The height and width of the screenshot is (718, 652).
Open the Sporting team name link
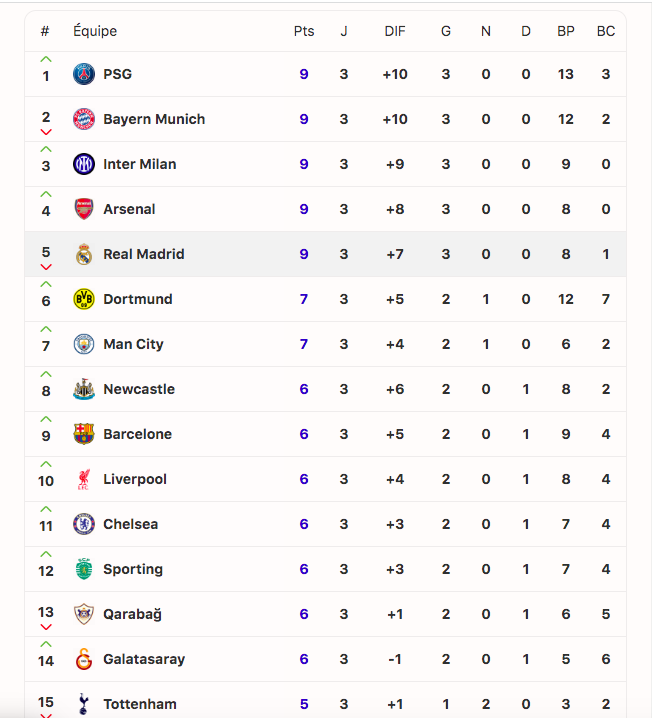pos(132,569)
